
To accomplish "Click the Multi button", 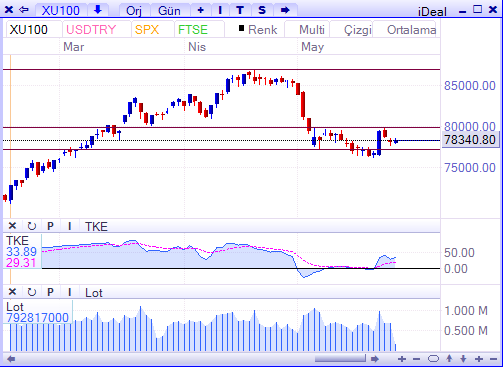I will coord(312,30).
